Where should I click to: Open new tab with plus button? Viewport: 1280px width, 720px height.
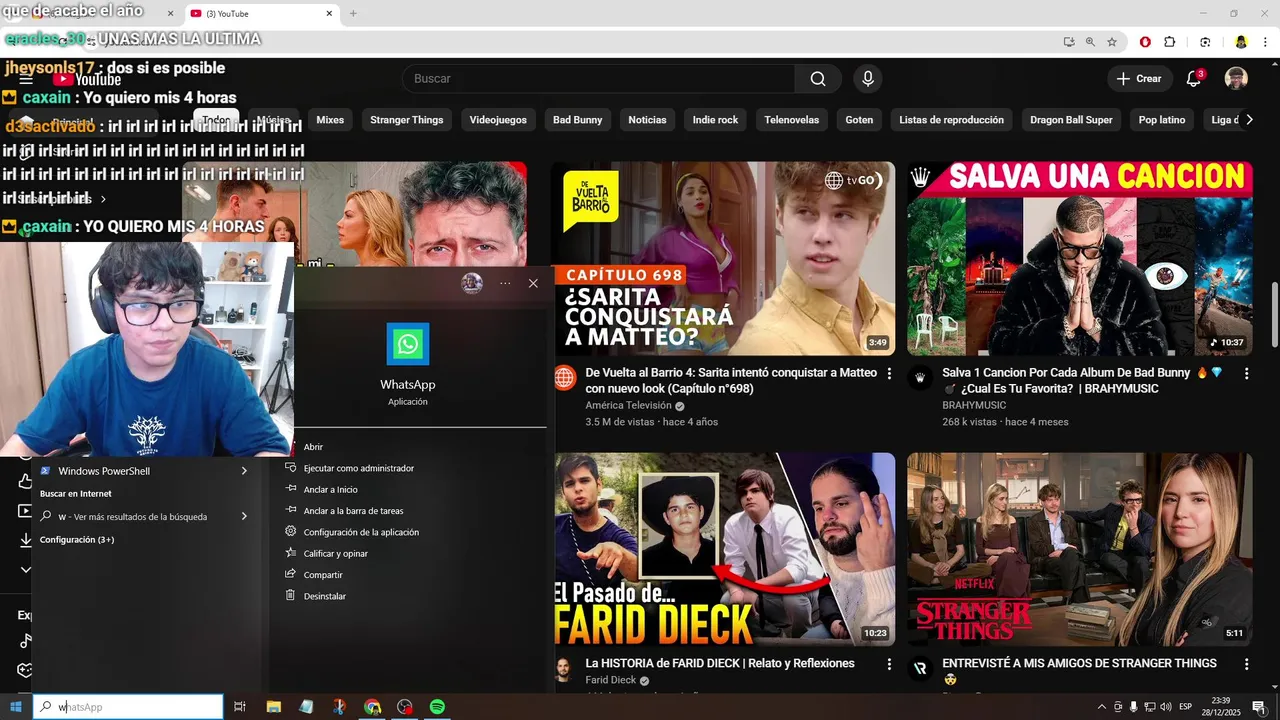pos(353,13)
